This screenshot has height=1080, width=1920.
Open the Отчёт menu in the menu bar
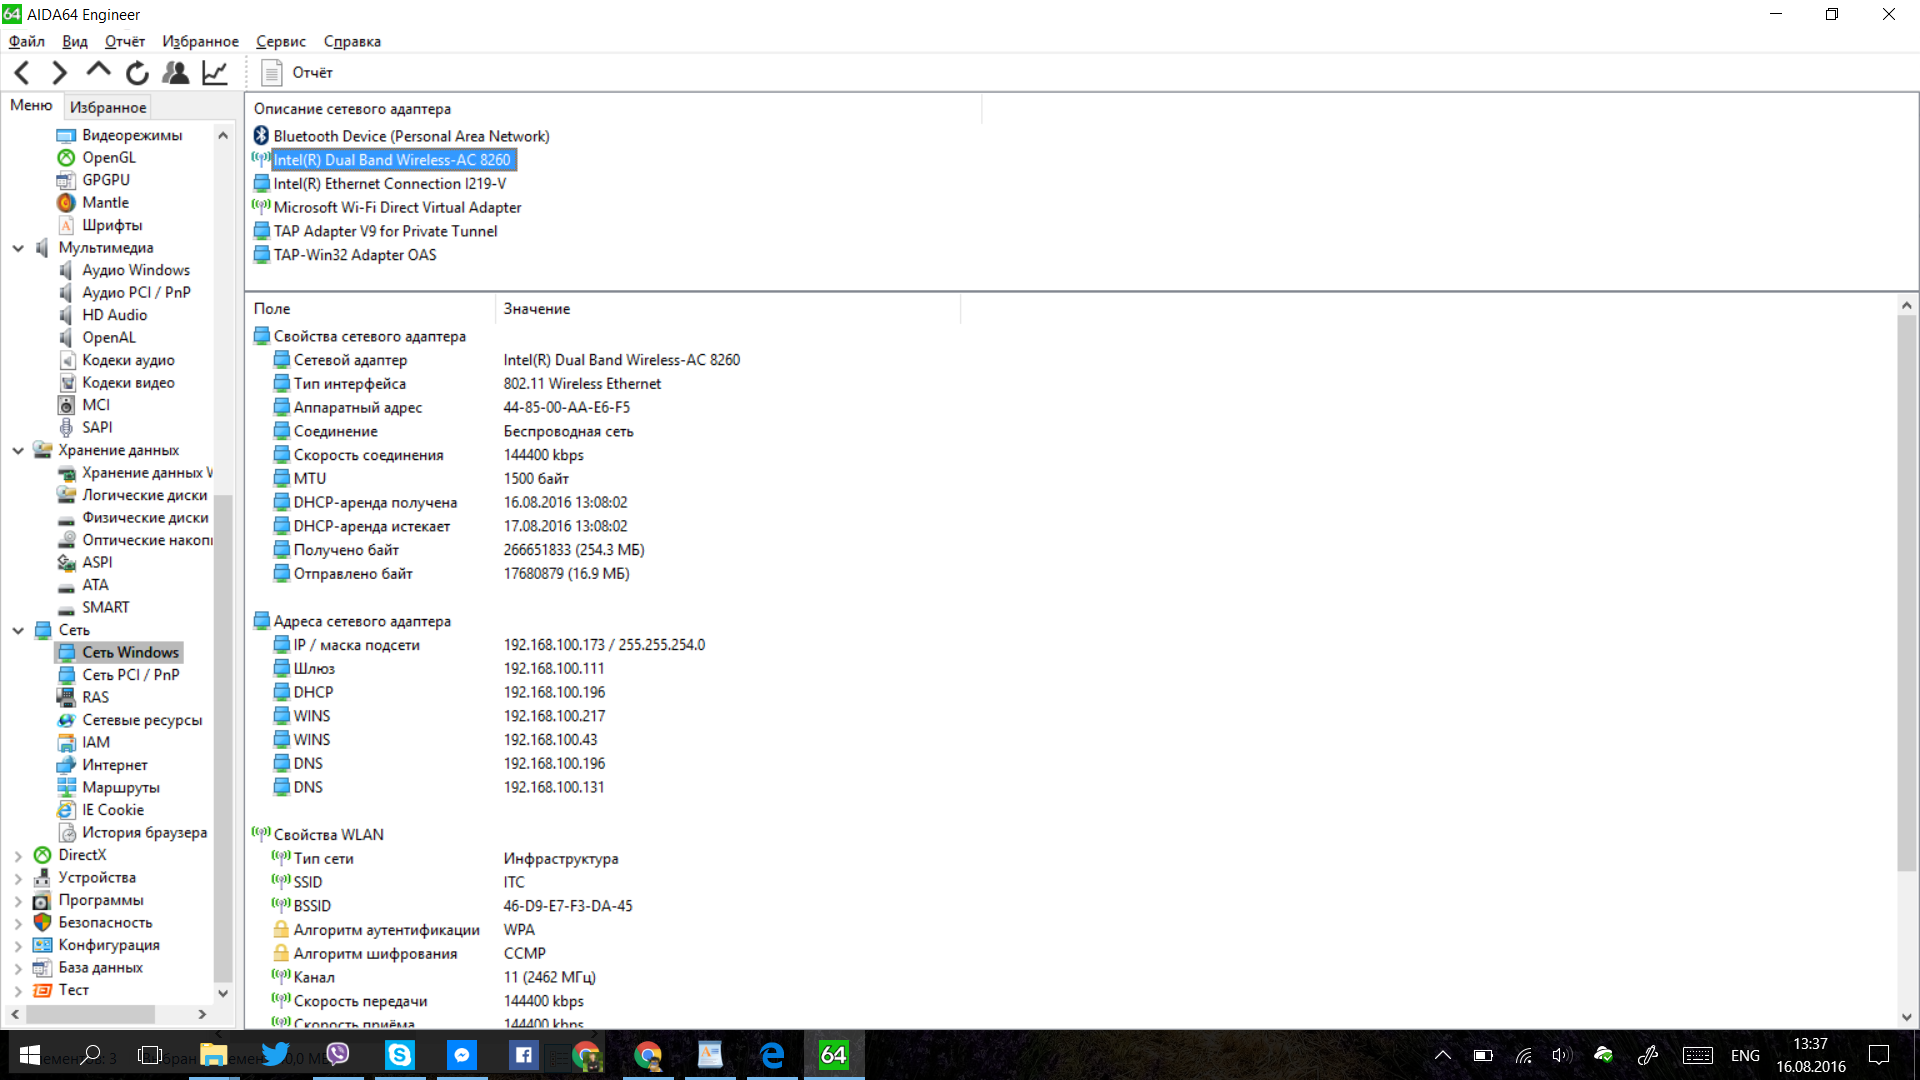(125, 41)
